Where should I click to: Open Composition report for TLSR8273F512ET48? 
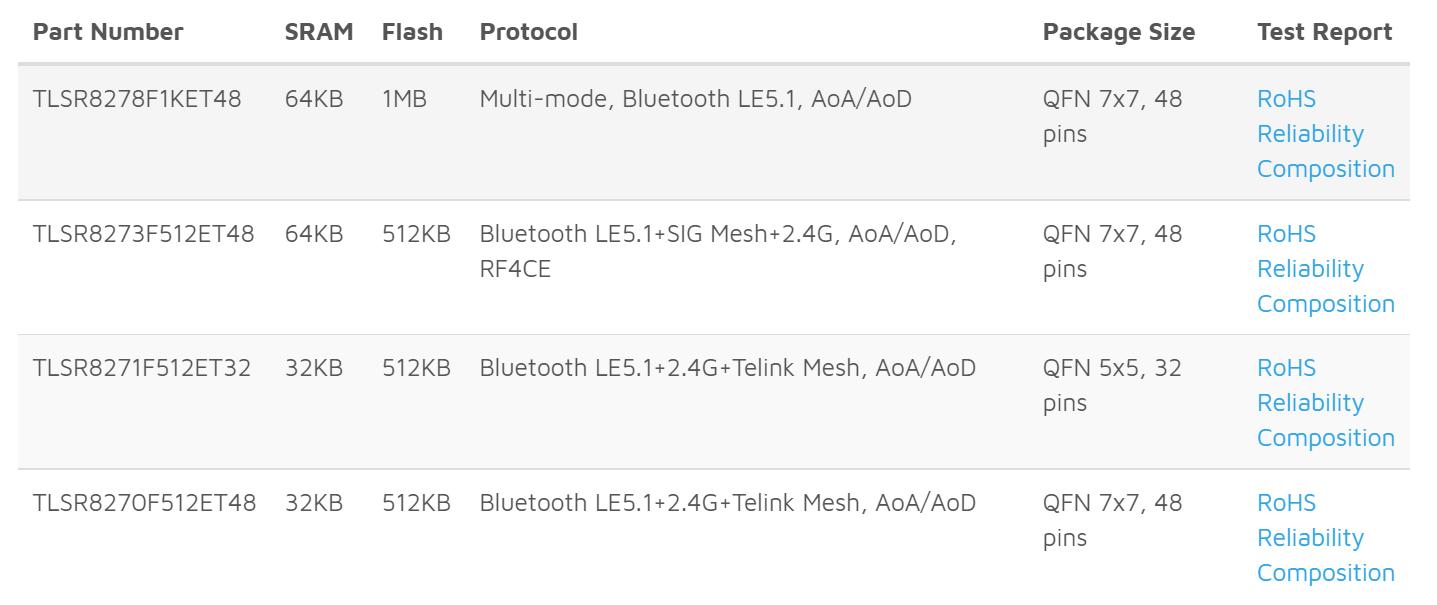[x=1325, y=304]
